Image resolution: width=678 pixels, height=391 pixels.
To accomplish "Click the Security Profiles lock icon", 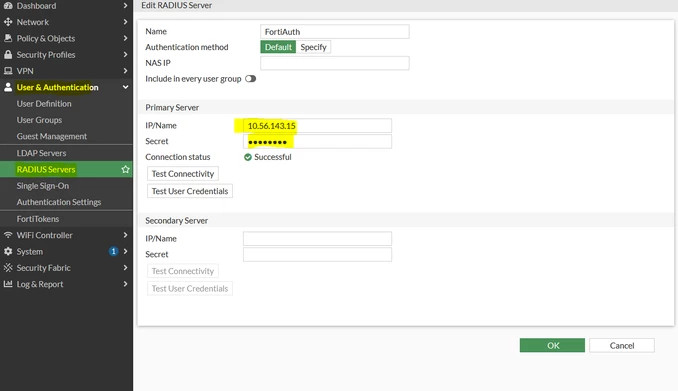I will coord(8,54).
